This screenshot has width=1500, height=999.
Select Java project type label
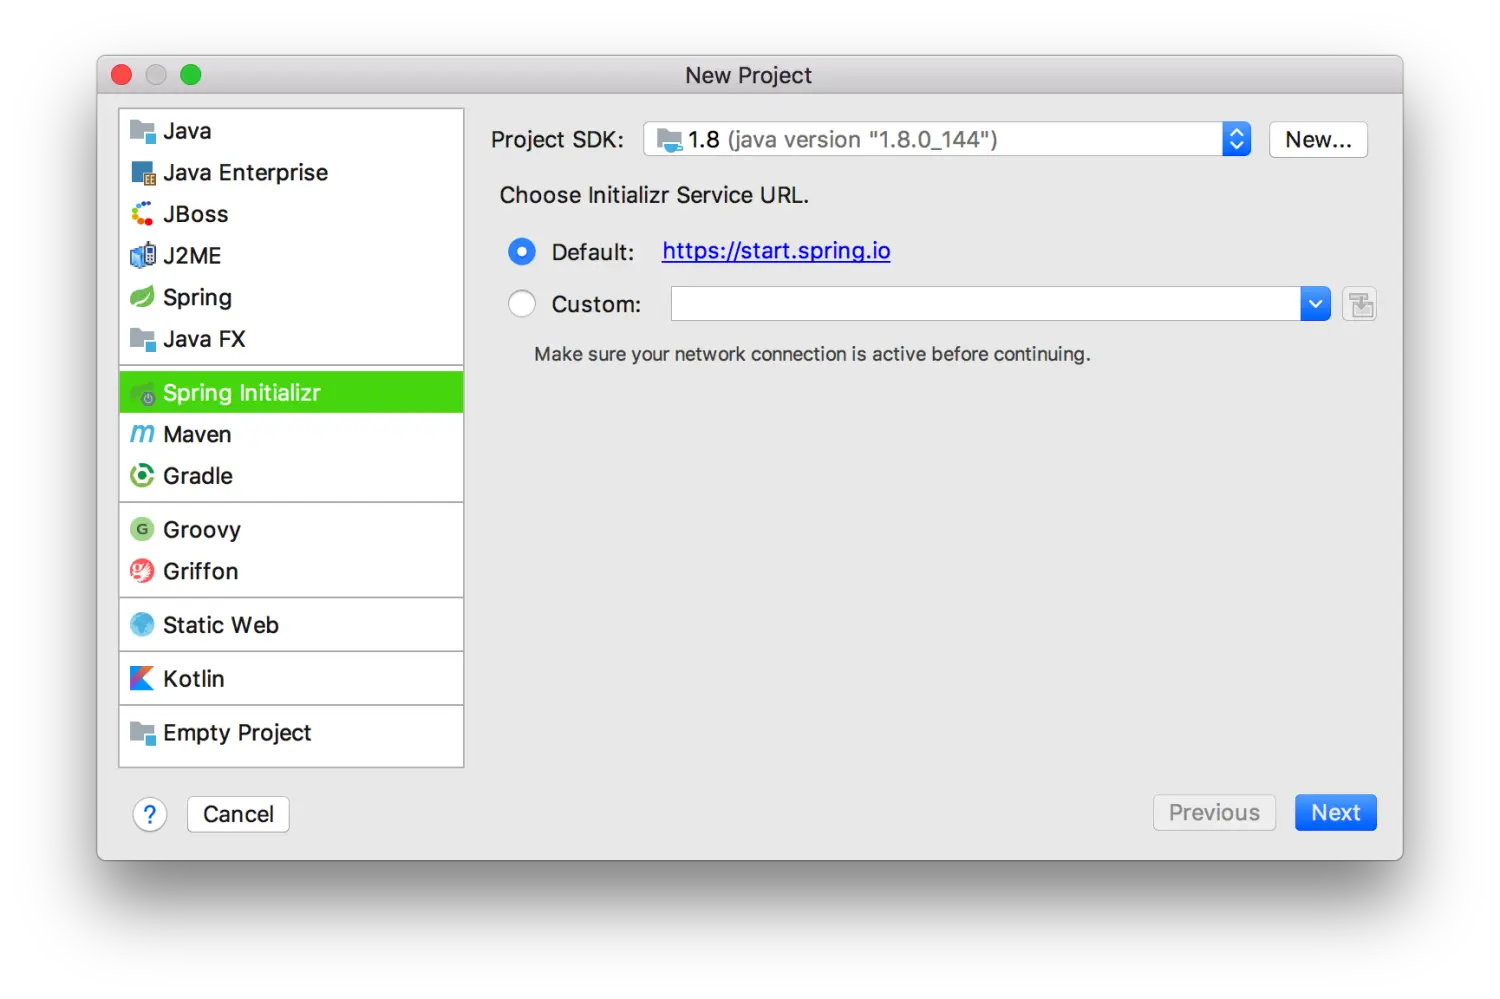(x=187, y=131)
